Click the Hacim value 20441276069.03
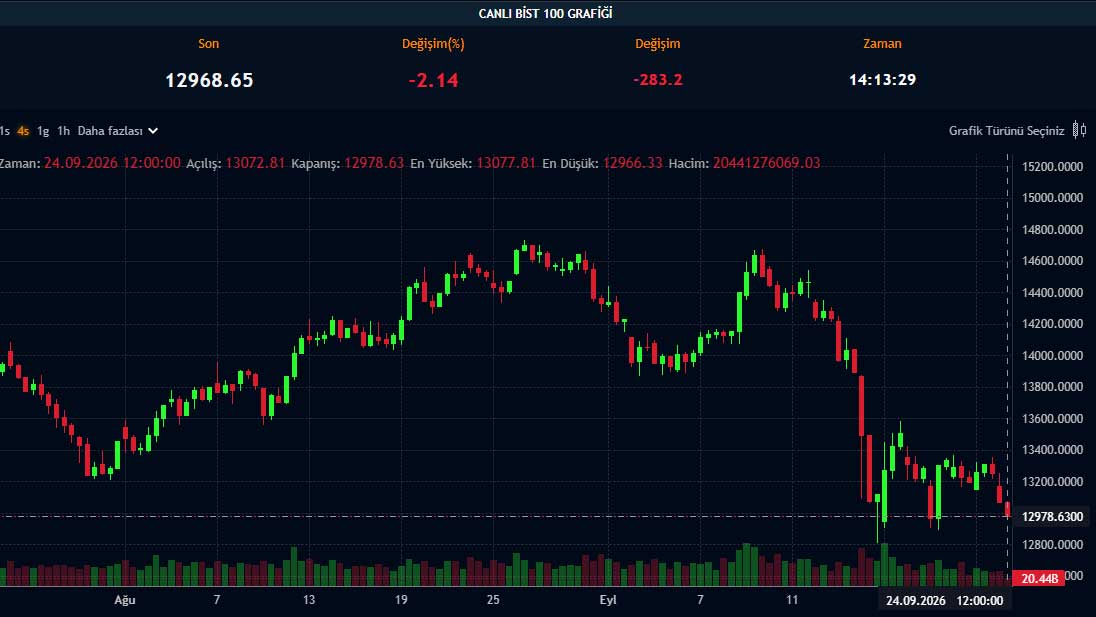This screenshot has width=1096, height=617. (x=767, y=164)
